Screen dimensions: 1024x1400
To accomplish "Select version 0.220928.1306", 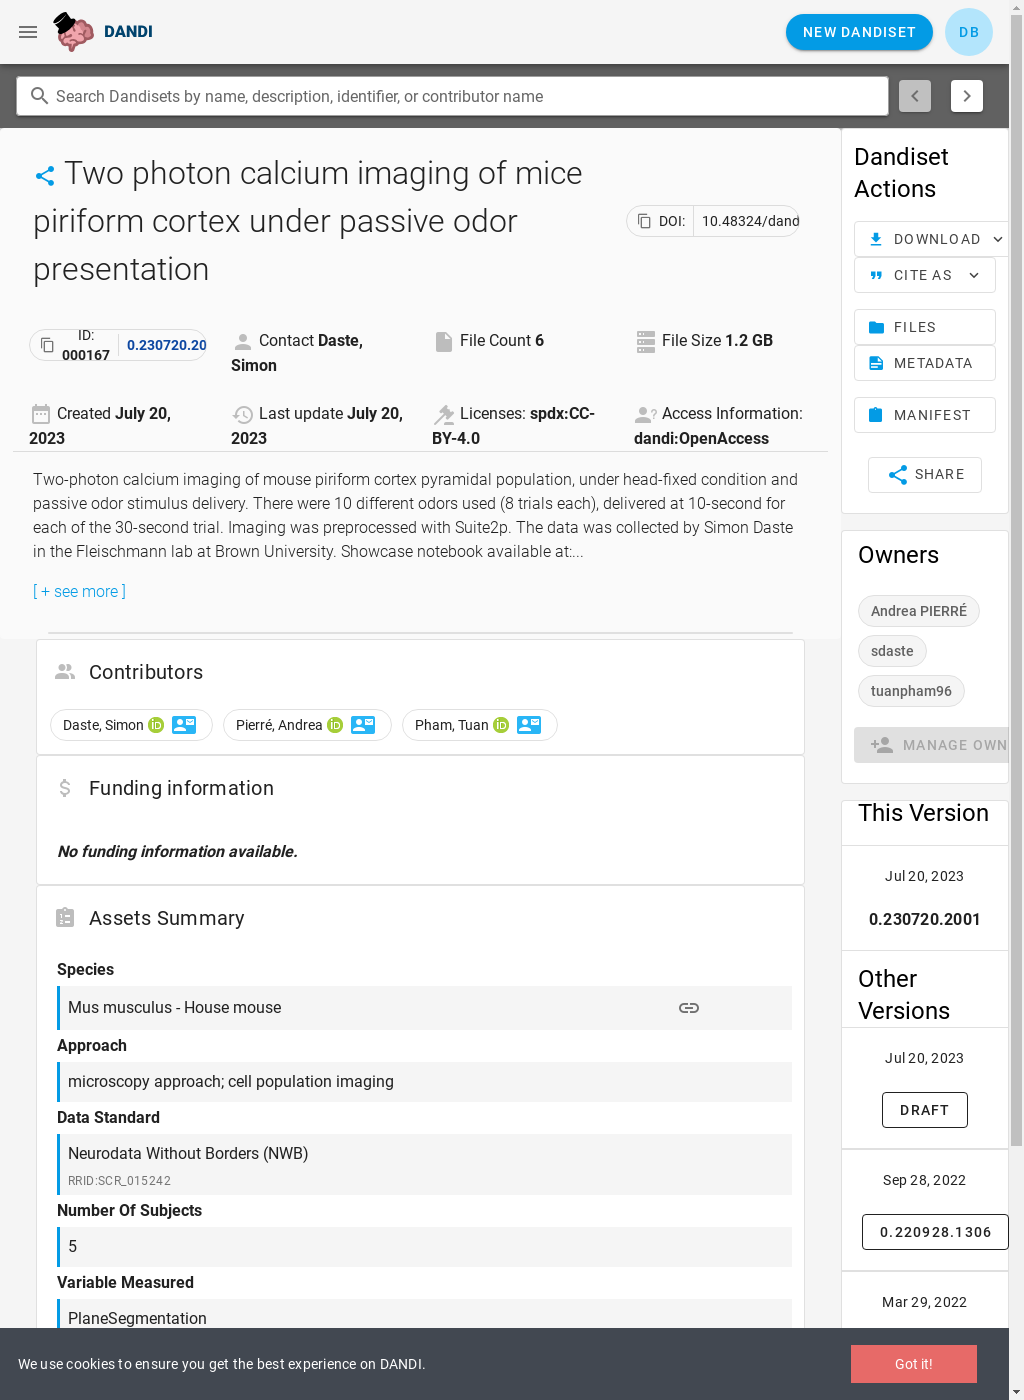I will tap(934, 1232).
